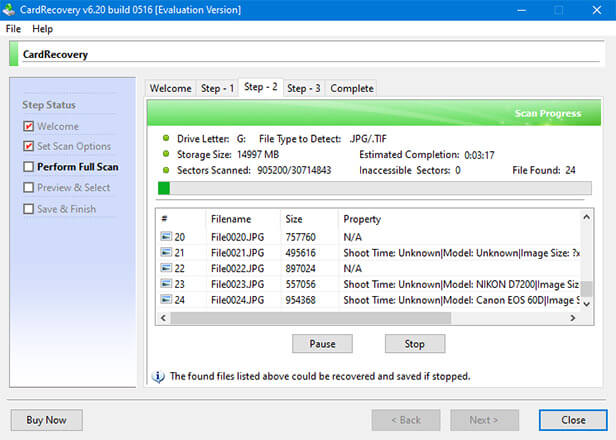Image resolution: width=616 pixels, height=440 pixels.
Task: Click the image icon for row 24
Action: pyautogui.click(x=166, y=299)
